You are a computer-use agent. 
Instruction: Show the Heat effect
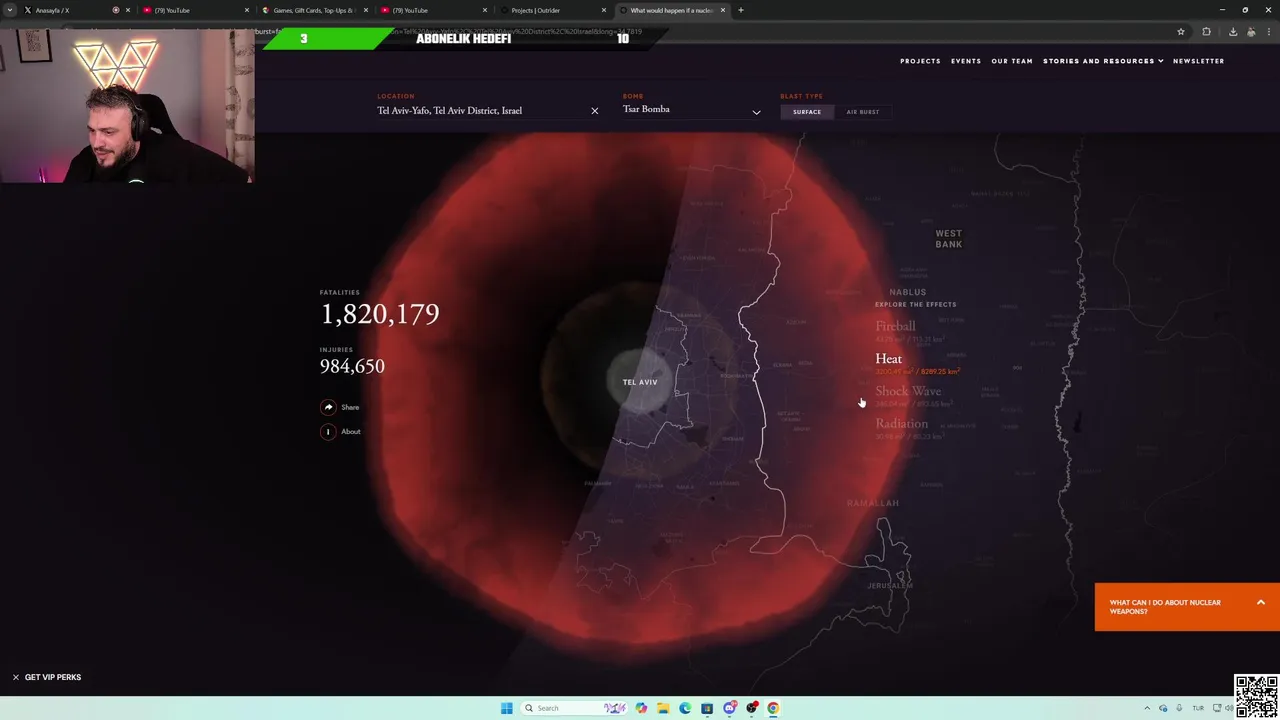[x=888, y=358]
